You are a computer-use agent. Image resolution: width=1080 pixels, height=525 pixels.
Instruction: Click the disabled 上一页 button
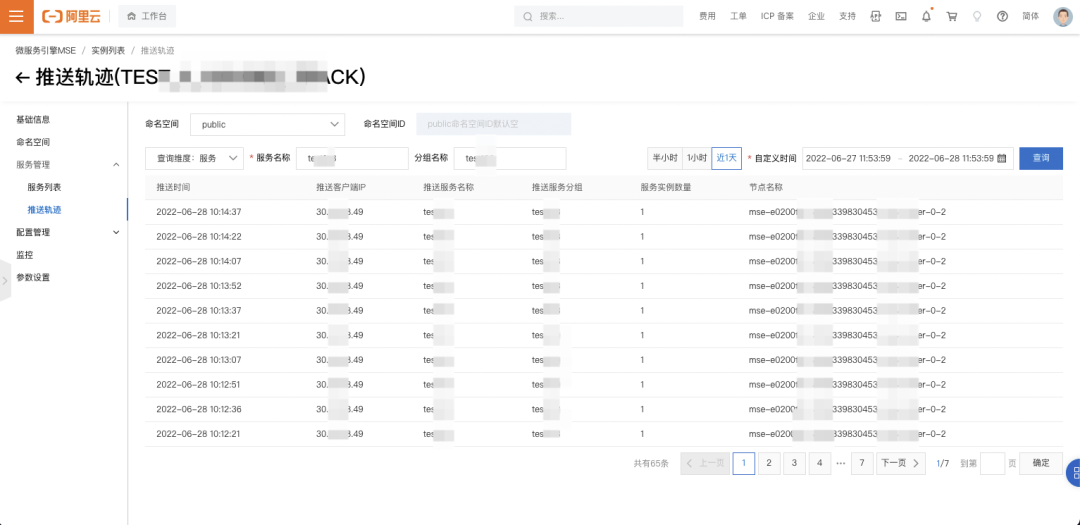point(705,464)
